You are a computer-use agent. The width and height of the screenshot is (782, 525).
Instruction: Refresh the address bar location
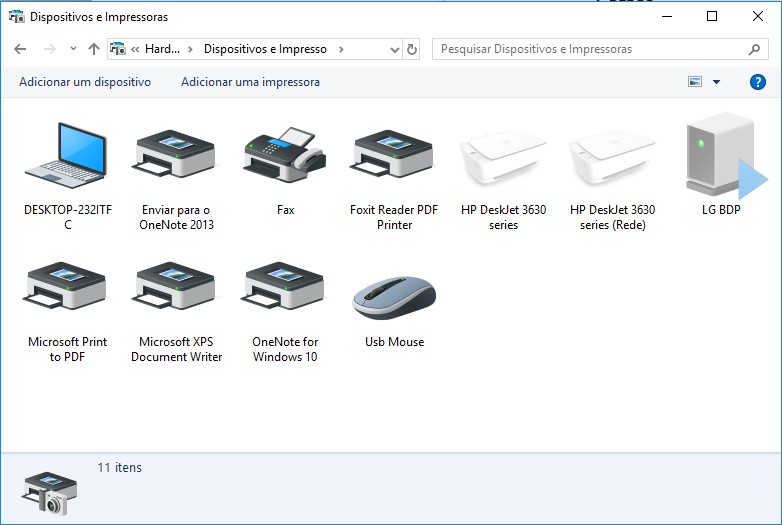[411, 49]
